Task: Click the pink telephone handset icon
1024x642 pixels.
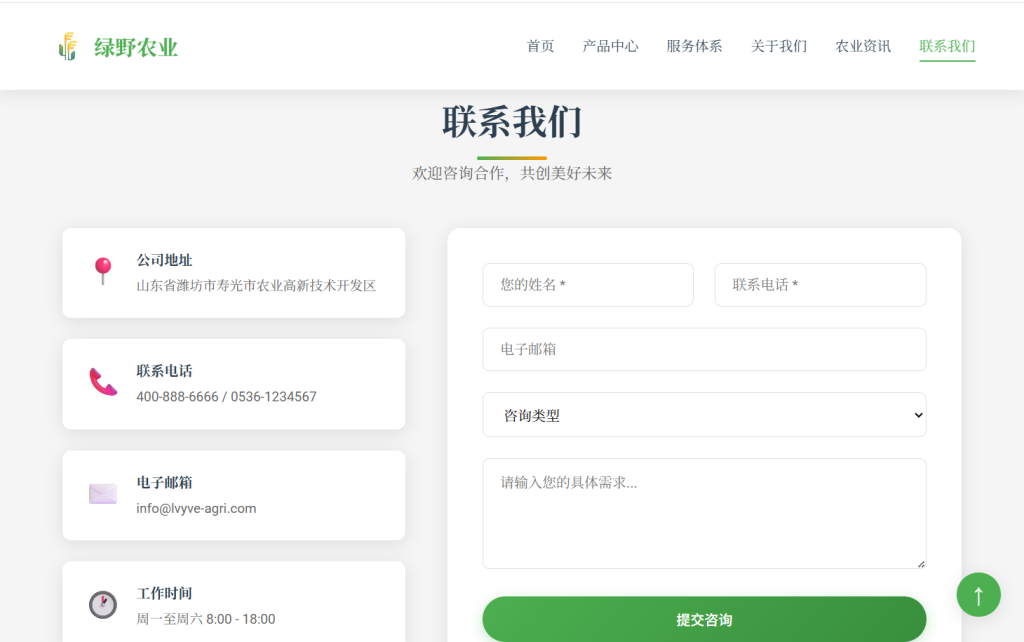Action: pyautogui.click(x=103, y=382)
